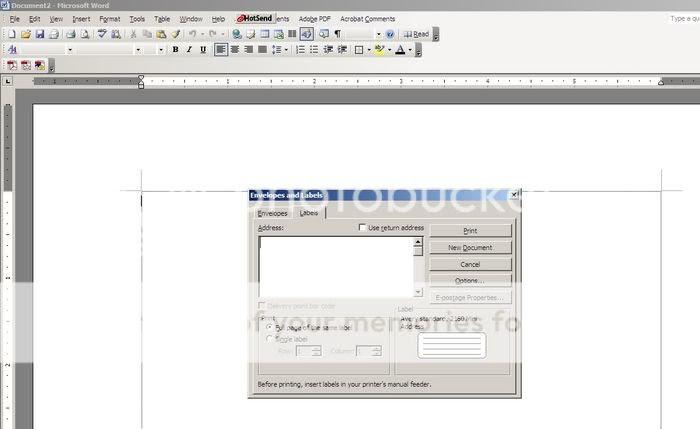Click the Cut scissors icon
700x429 pixels.
pyautogui.click(x=133, y=34)
